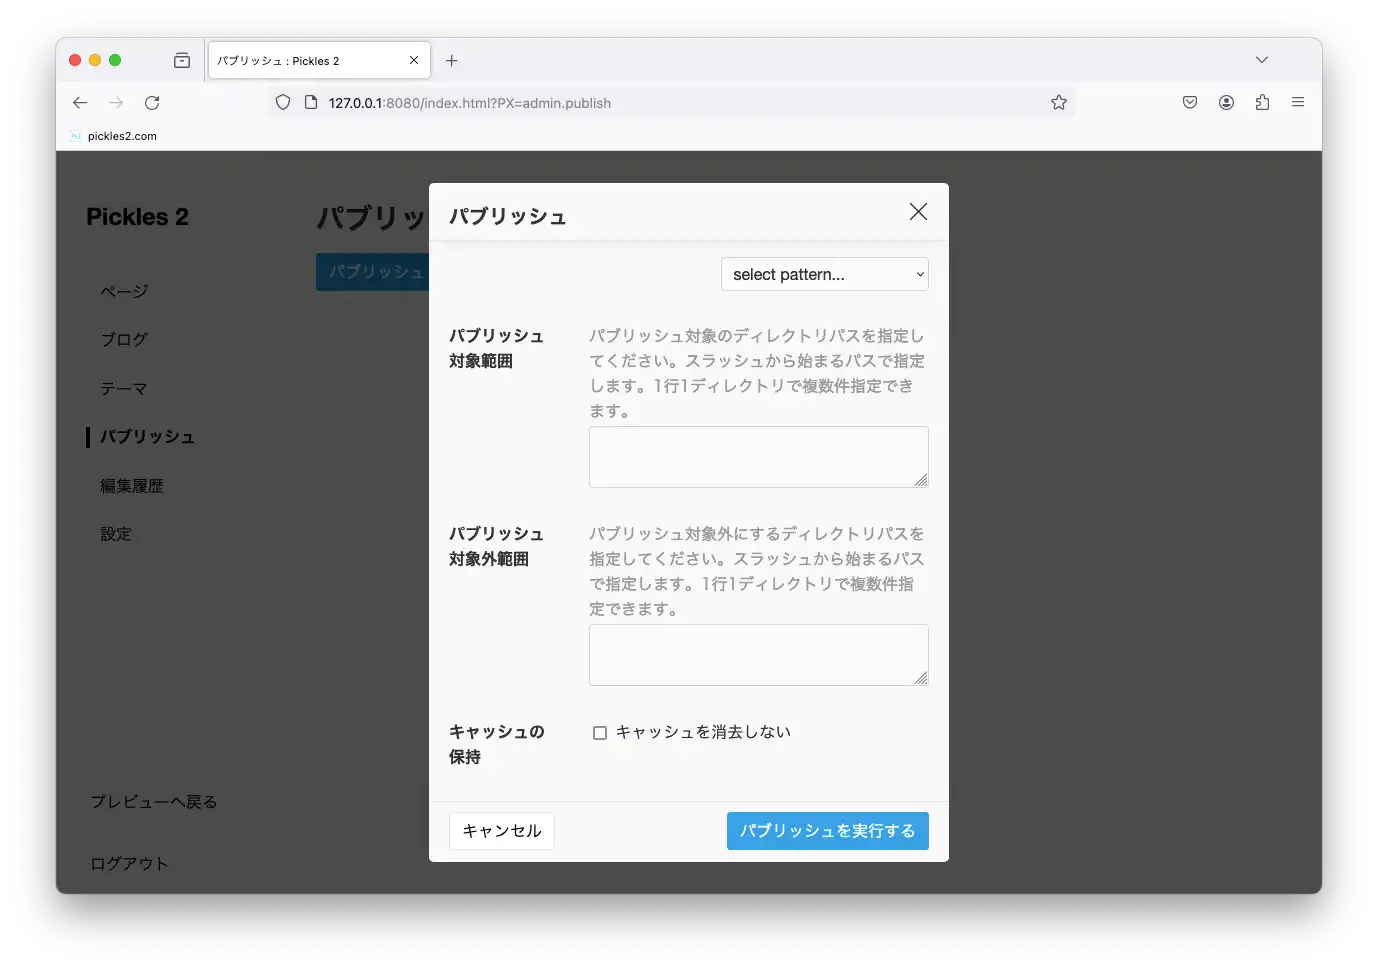Select the パブリッシュ : Pickles 2 tab
This screenshot has width=1378, height=968.
click(x=310, y=61)
